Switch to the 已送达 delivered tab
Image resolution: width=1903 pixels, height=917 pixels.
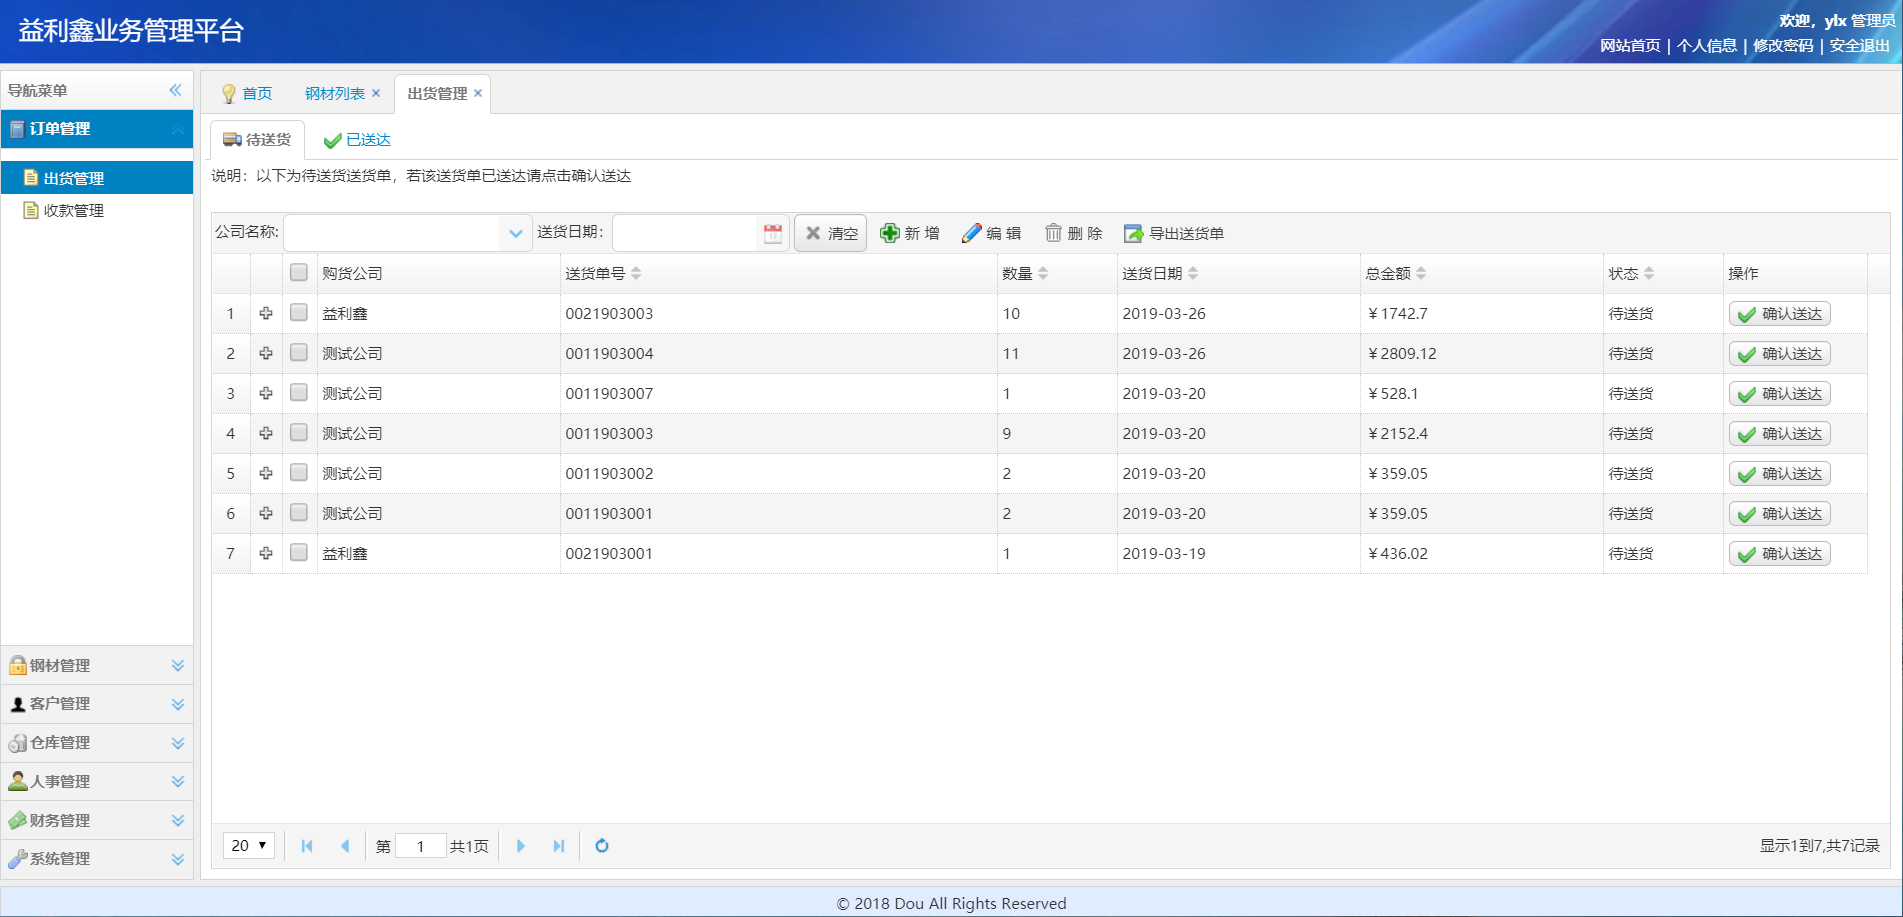357,140
